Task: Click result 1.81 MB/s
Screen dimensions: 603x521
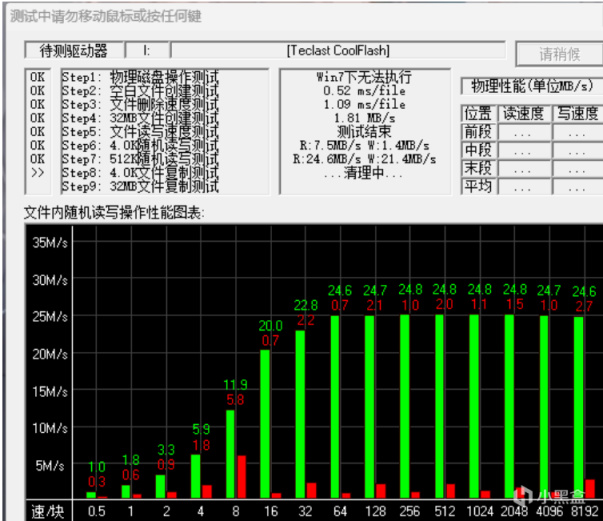Action: pos(364,118)
